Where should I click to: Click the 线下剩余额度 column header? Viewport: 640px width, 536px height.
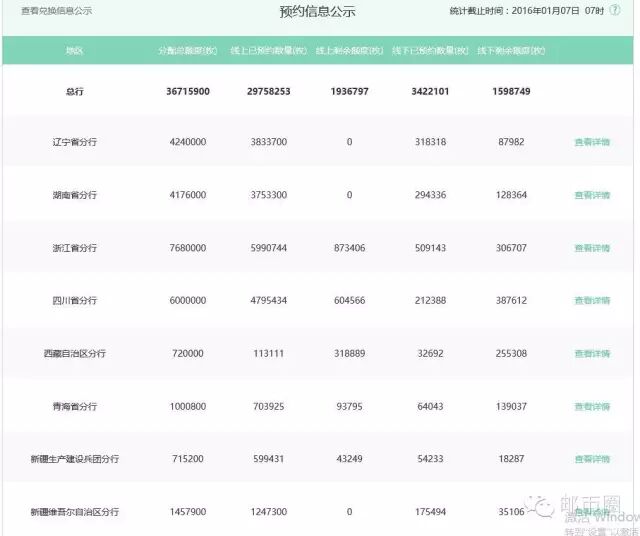click(x=511, y=51)
